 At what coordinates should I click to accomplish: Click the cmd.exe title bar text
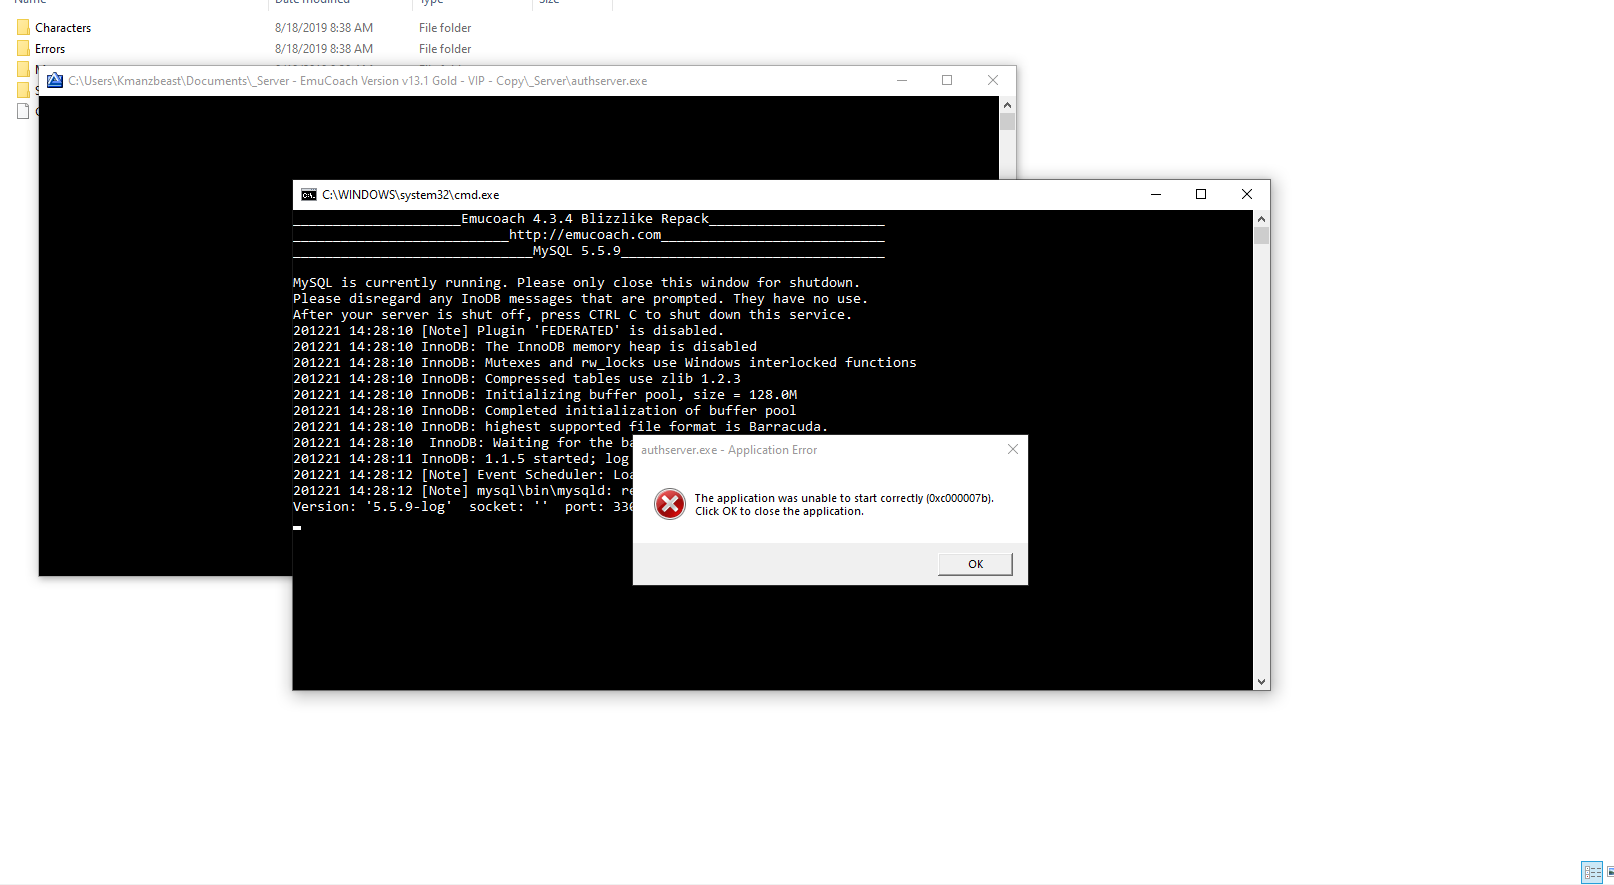tap(410, 195)
